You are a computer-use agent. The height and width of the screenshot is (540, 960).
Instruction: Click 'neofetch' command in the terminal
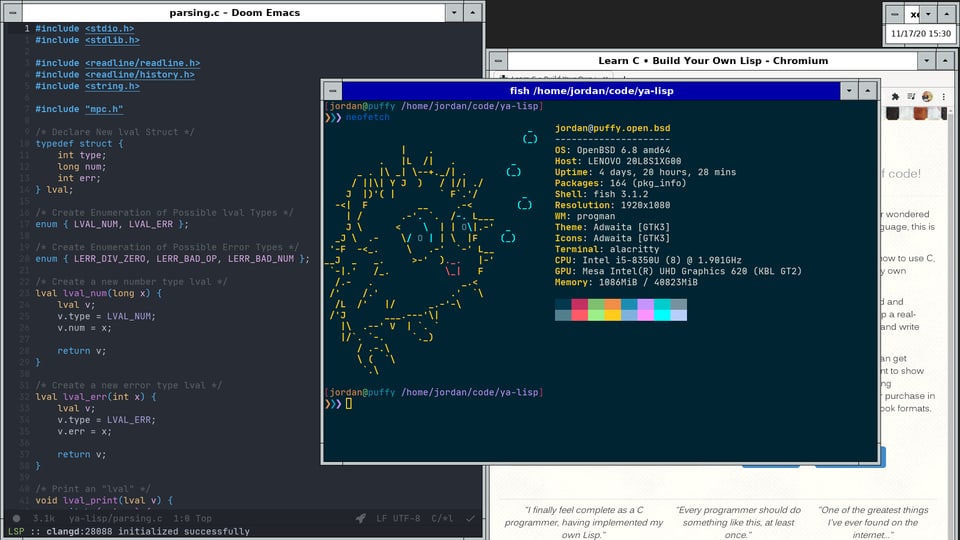pyautogui.click(x=367, y=117)
